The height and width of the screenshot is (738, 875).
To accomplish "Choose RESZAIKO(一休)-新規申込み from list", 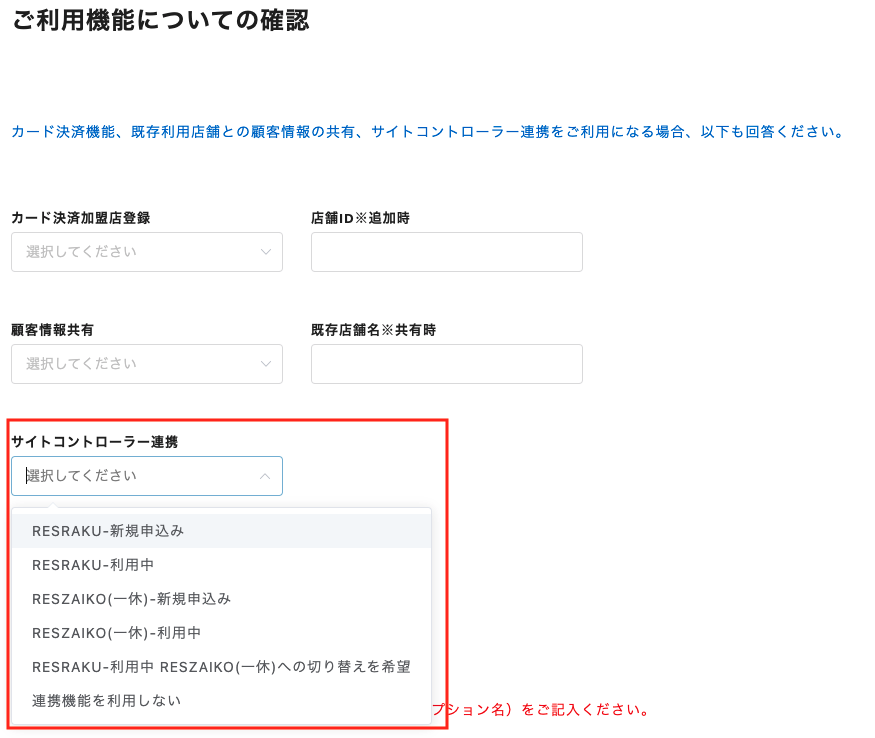I will [131, 599].
